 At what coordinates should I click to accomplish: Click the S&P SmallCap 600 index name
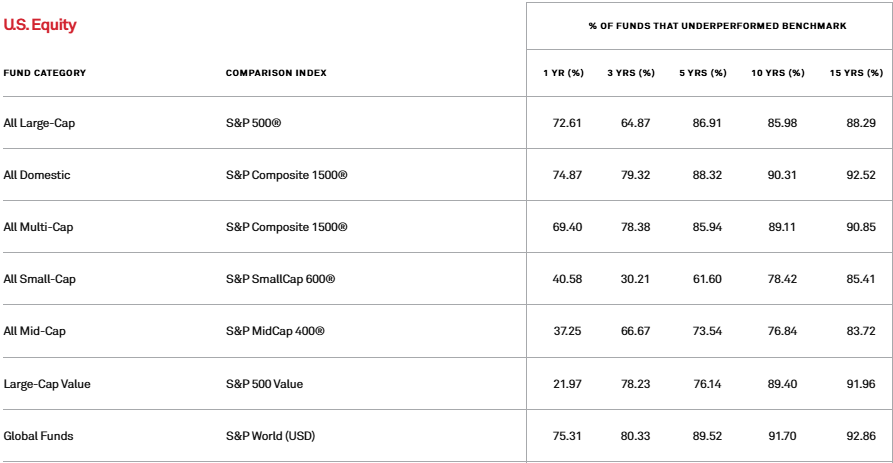pos(280,279)
